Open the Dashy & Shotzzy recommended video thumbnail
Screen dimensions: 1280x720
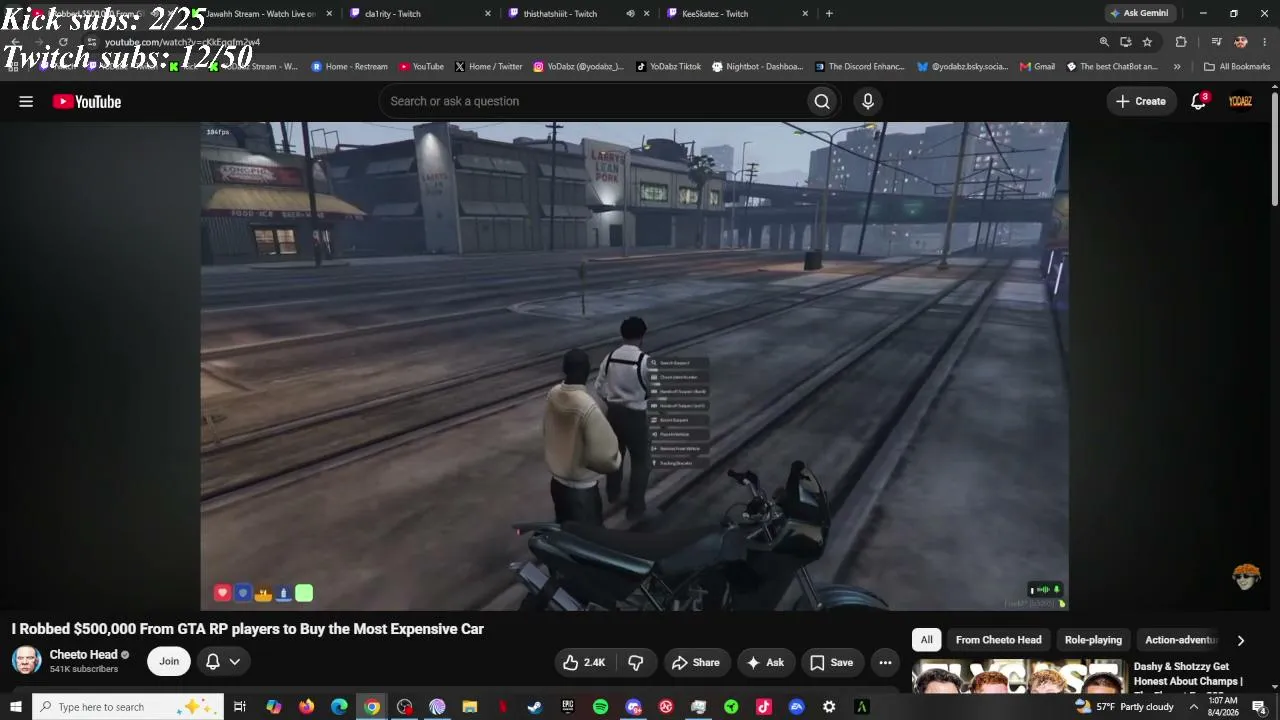tap(1019, 676)
